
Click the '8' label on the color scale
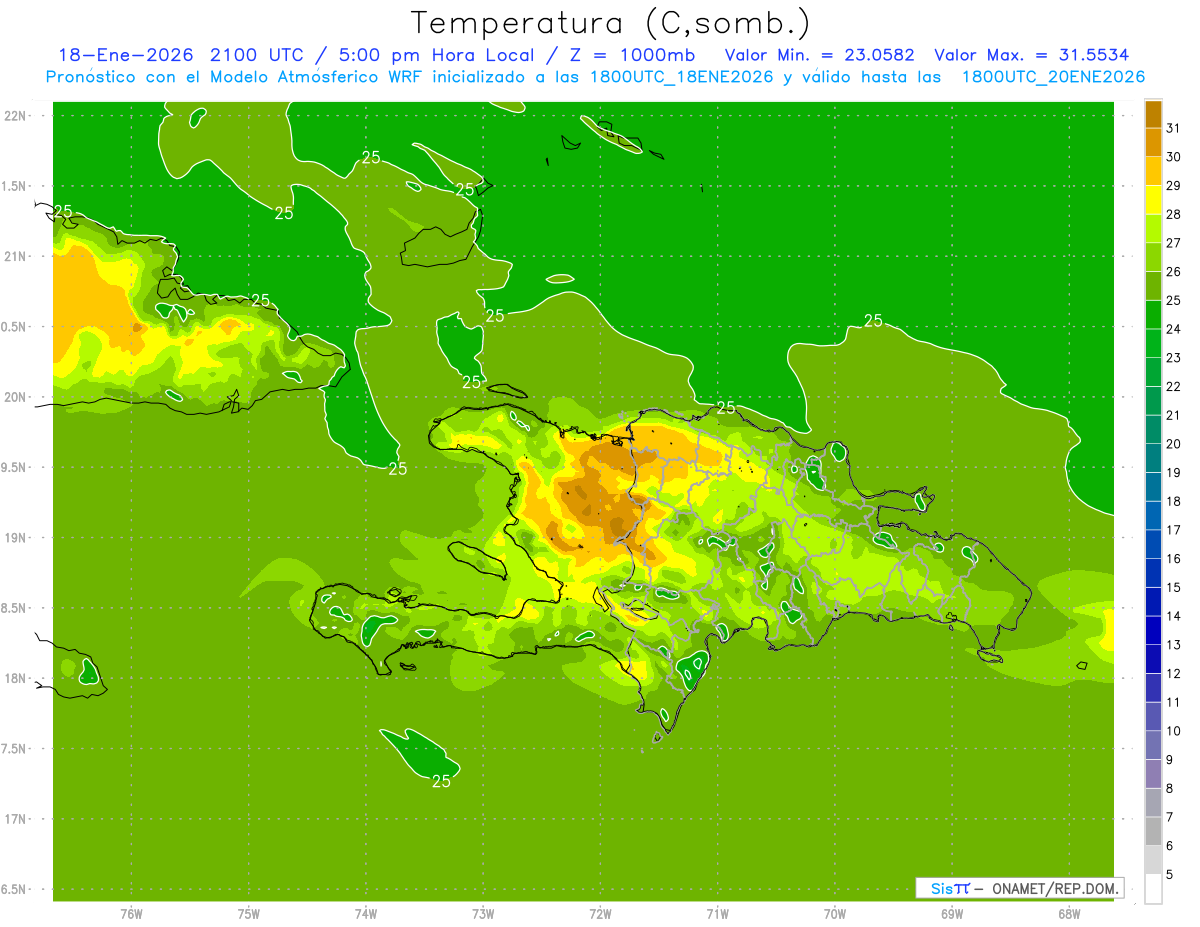coord(1170,788)
